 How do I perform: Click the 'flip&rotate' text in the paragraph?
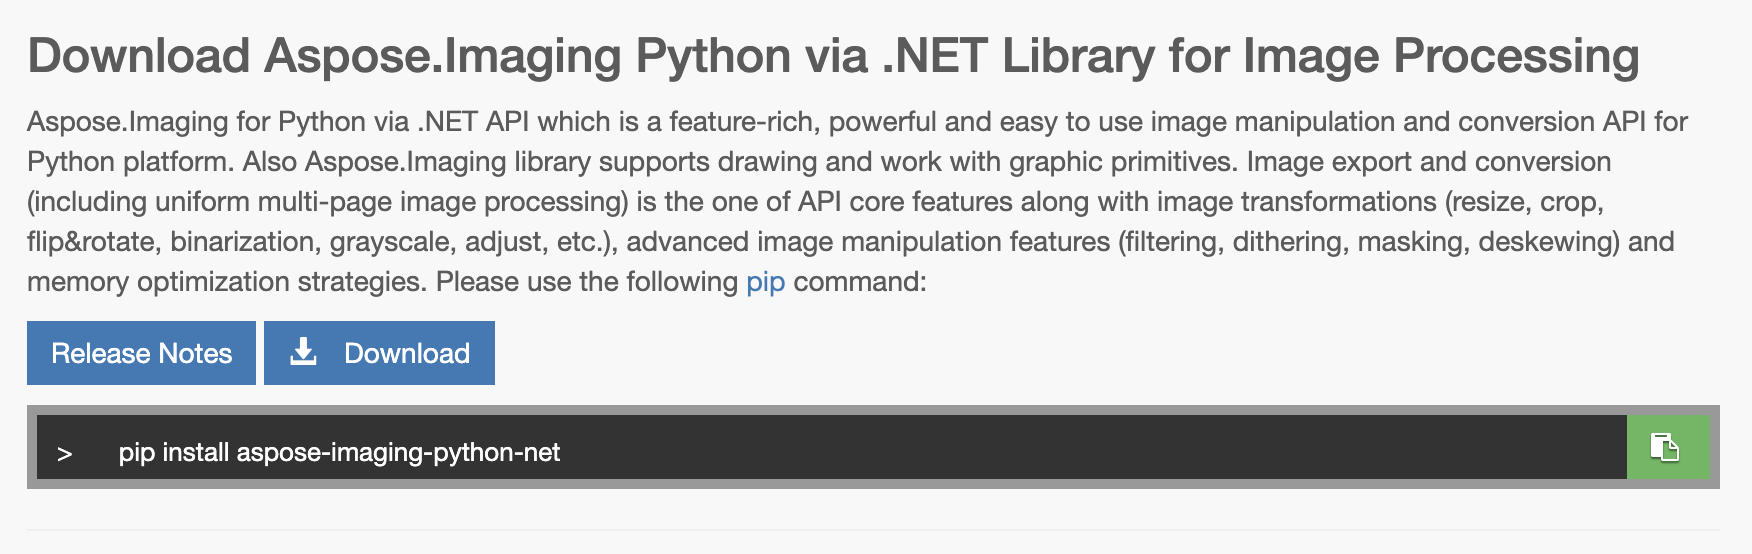pos(91,242)
